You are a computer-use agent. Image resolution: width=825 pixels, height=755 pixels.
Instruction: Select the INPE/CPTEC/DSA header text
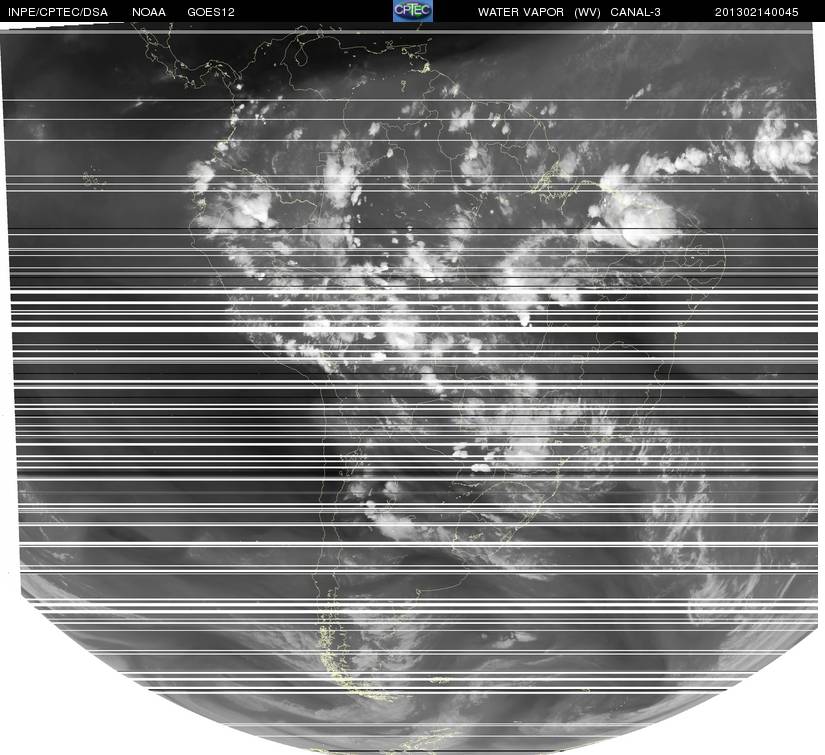pyautogui.click(x=58, y=12)
